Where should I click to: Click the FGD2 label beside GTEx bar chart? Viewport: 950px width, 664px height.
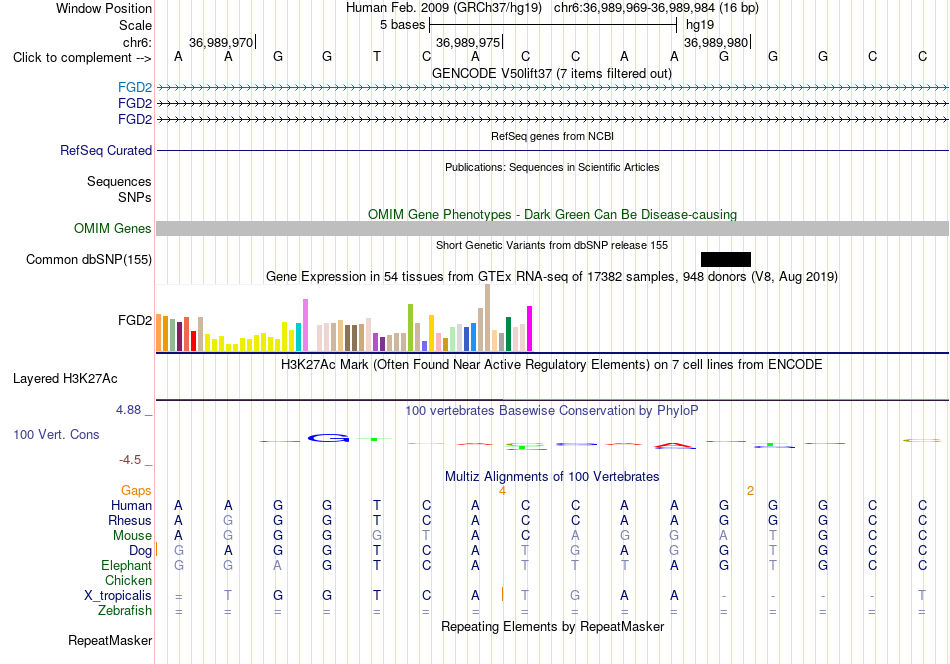[x=135, y=320]
